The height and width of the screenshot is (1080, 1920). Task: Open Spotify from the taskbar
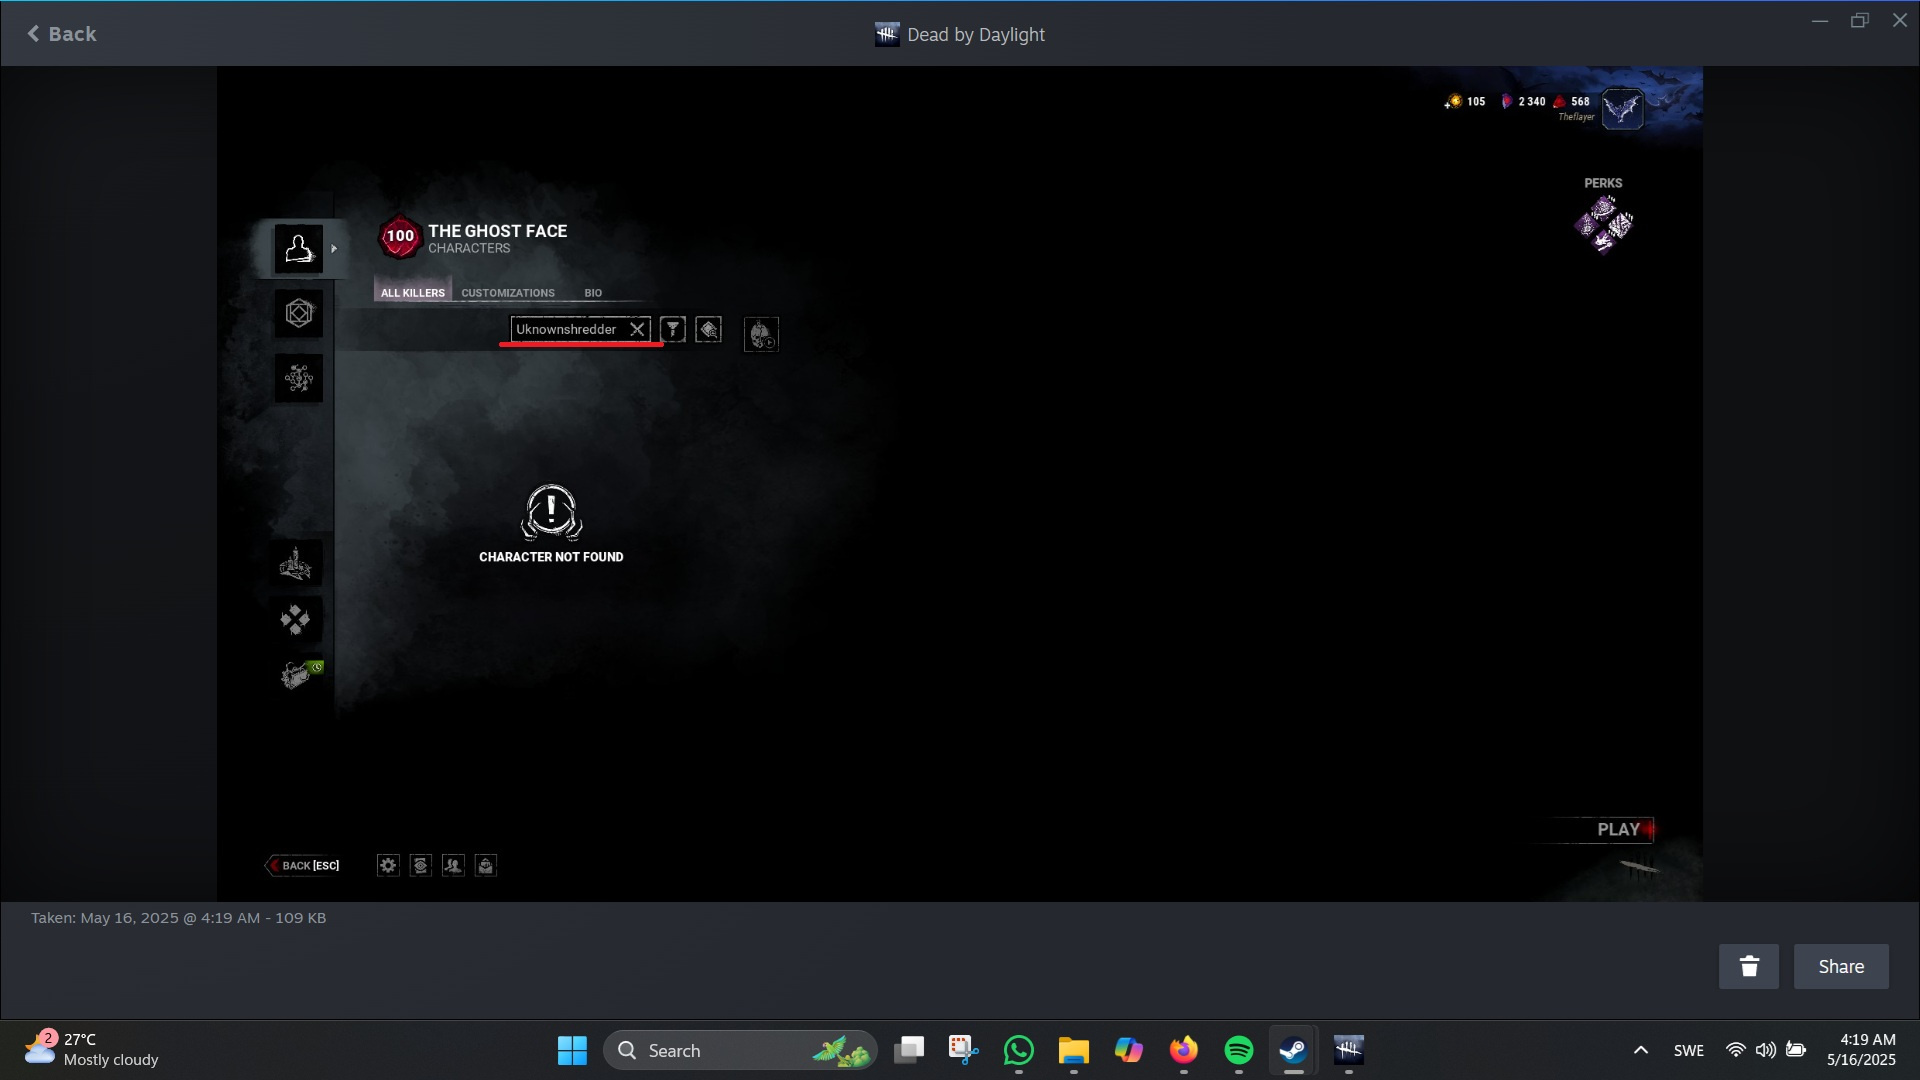1238,1050
